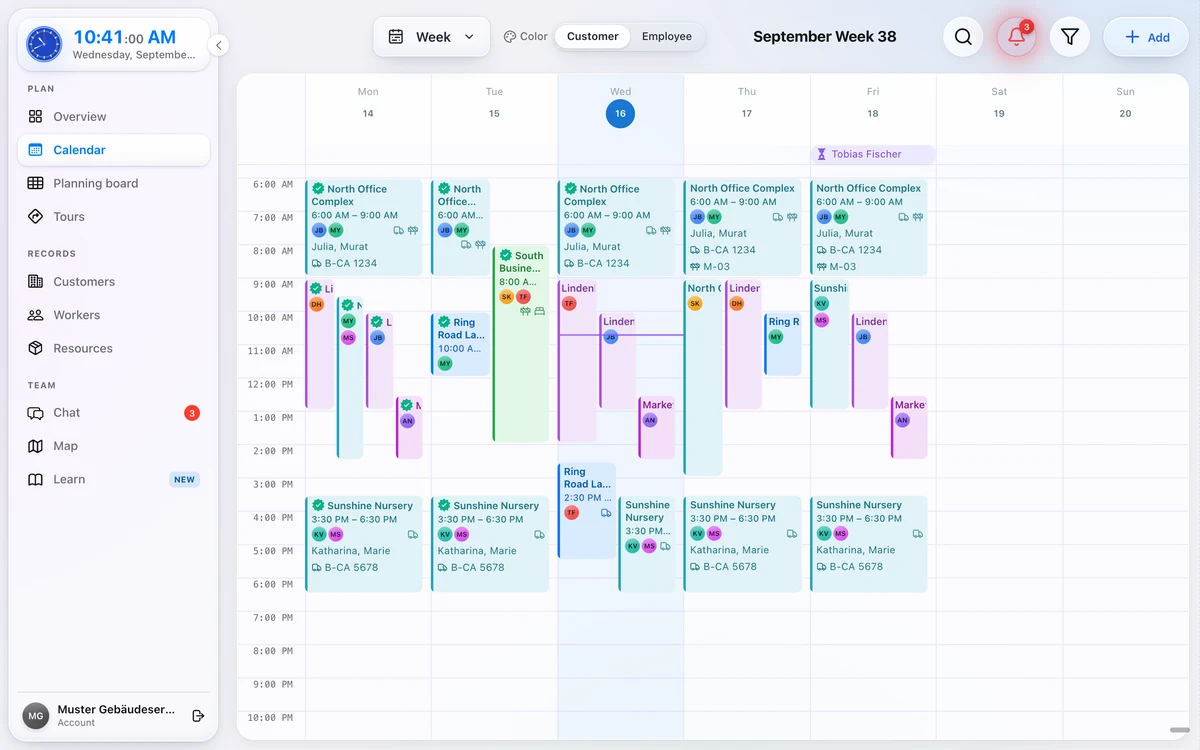
Task: Open Wednesday Ring Road La... 2:30 PM event
Action: coord(587,510)
